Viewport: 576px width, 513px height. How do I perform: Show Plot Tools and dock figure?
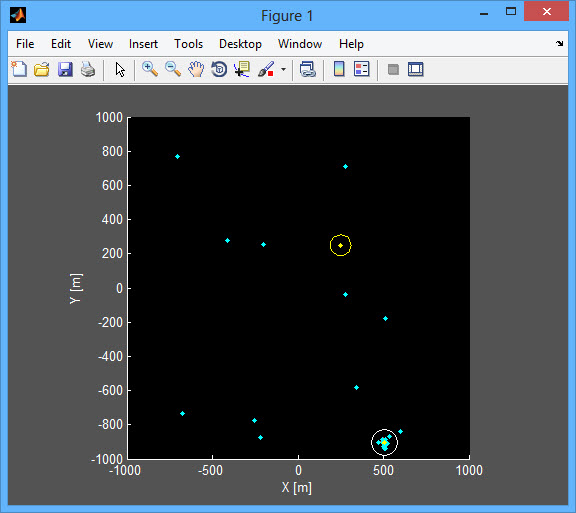[x=416, y=69]
